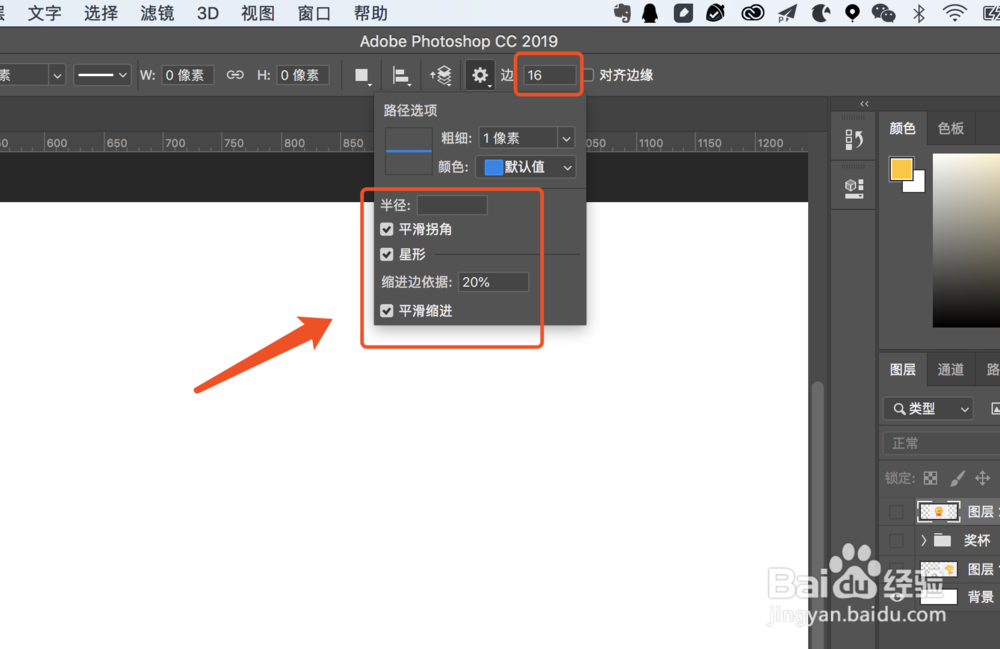This screenshot has height=649, width=1000.
Task: Toggle the 平滑缩进 checkbox
Action: tap(386, 311)
